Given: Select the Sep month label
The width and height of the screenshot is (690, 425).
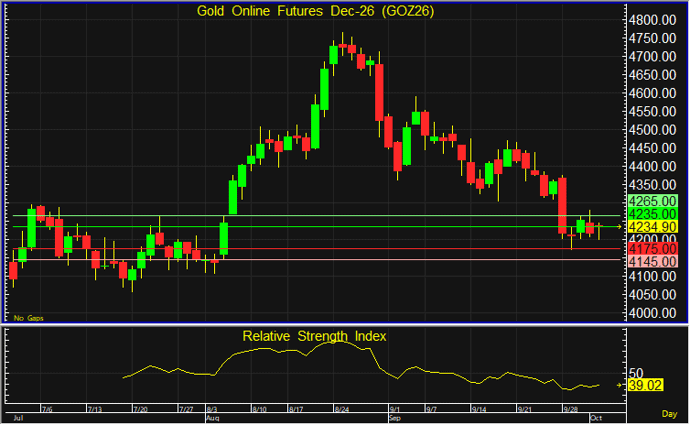Looking at the screenshot, I should (395, 418).
